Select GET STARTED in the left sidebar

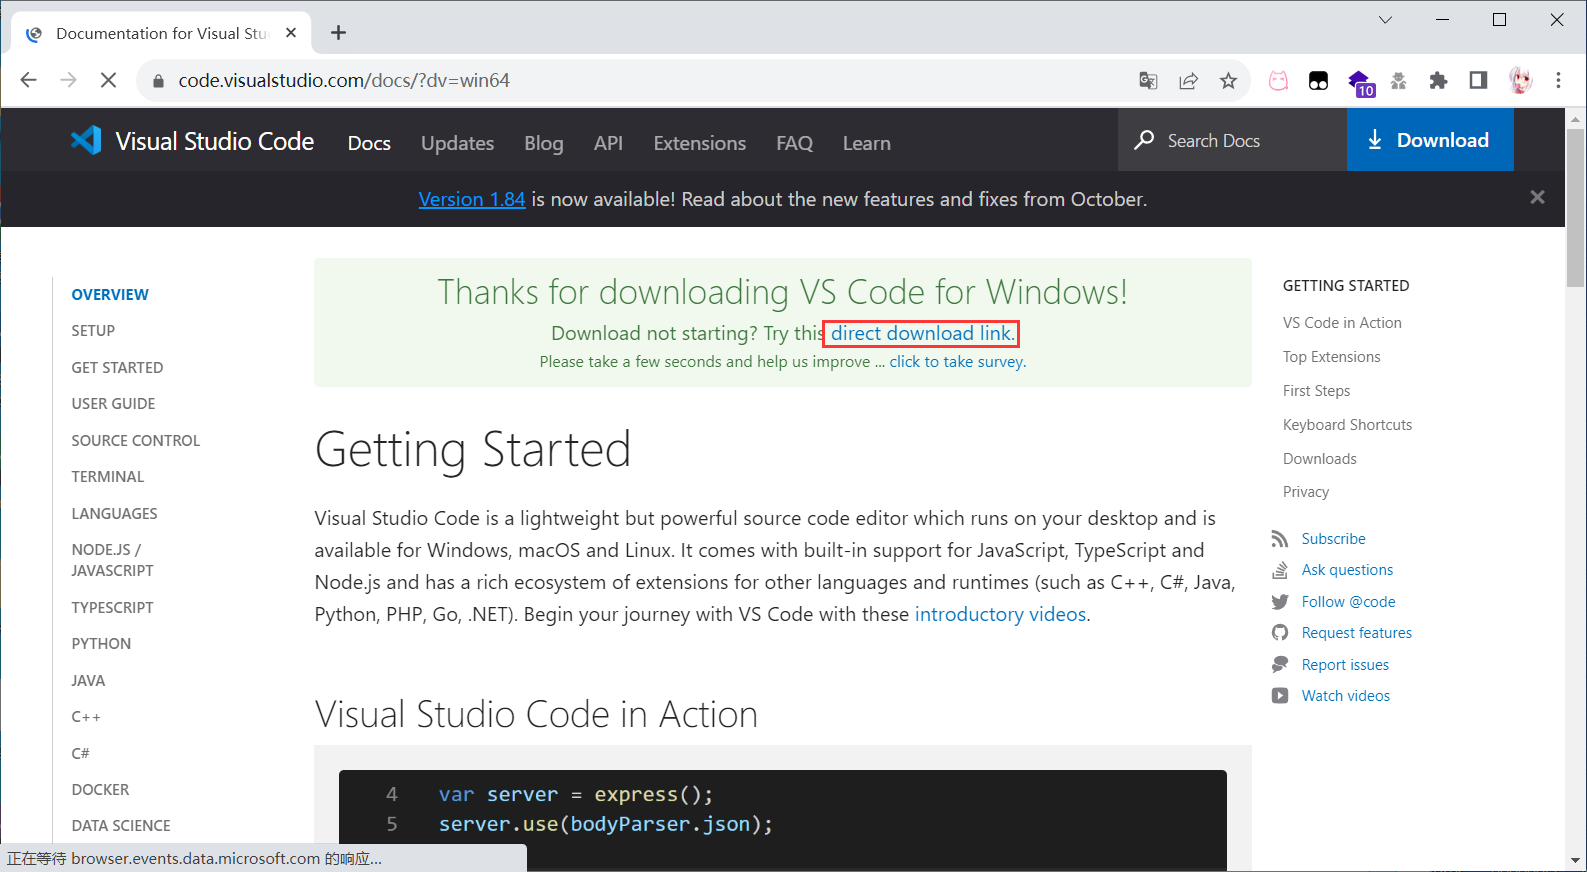[117, 368]
